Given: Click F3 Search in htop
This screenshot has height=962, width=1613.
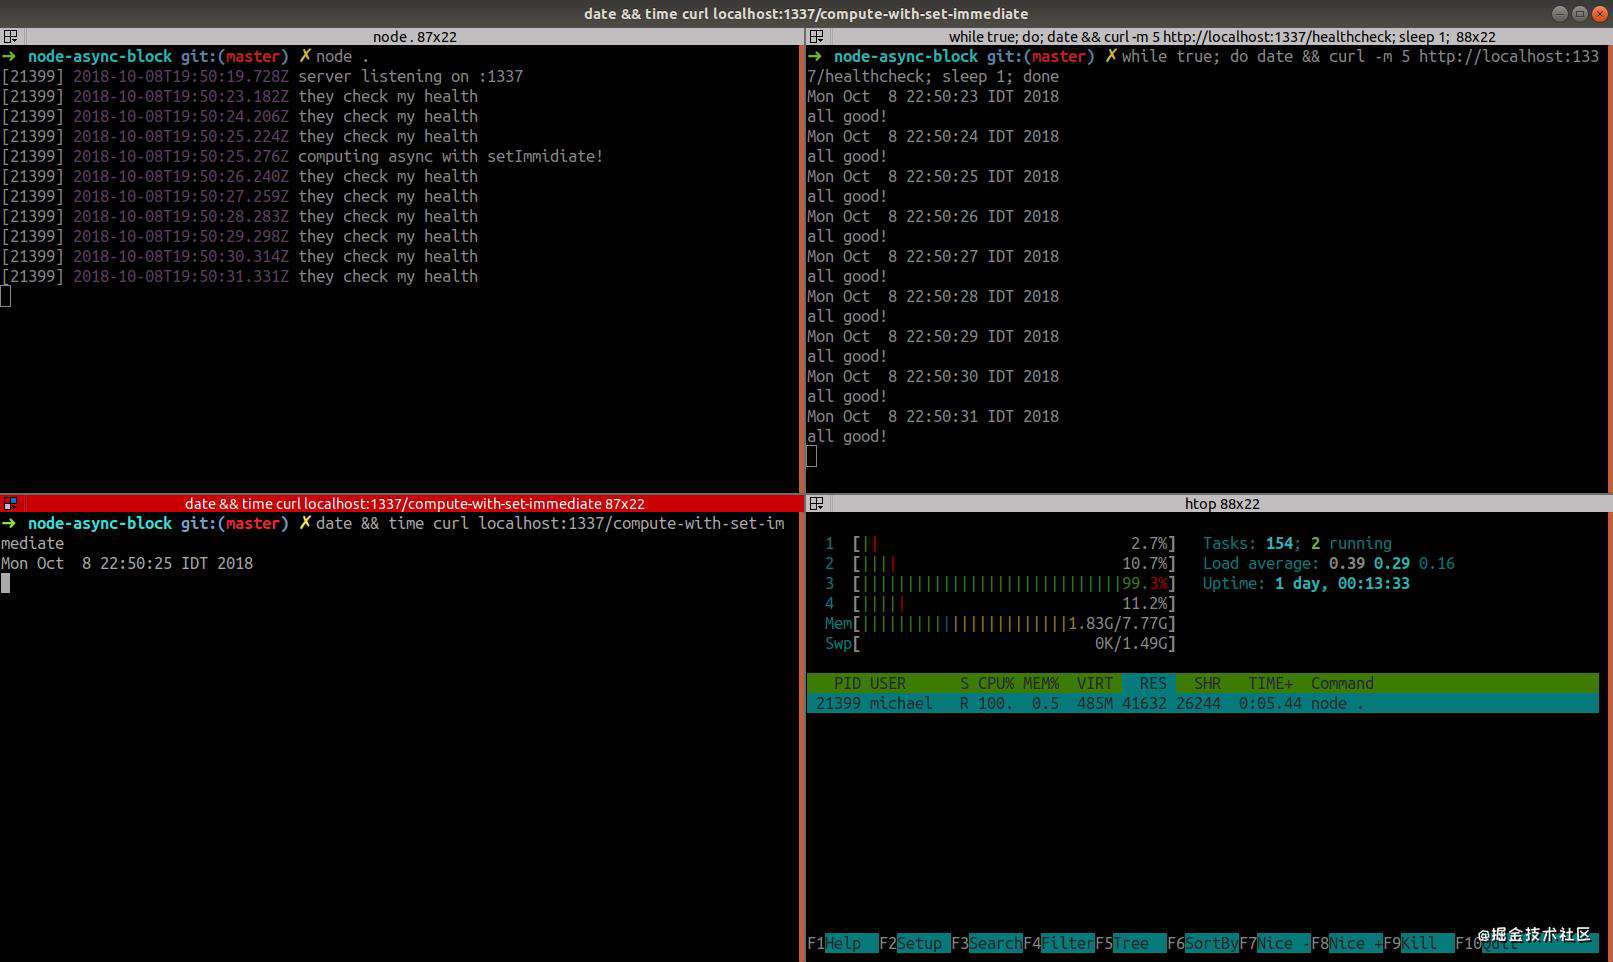Looking at the screenshot, I should [x=987, y=943].
